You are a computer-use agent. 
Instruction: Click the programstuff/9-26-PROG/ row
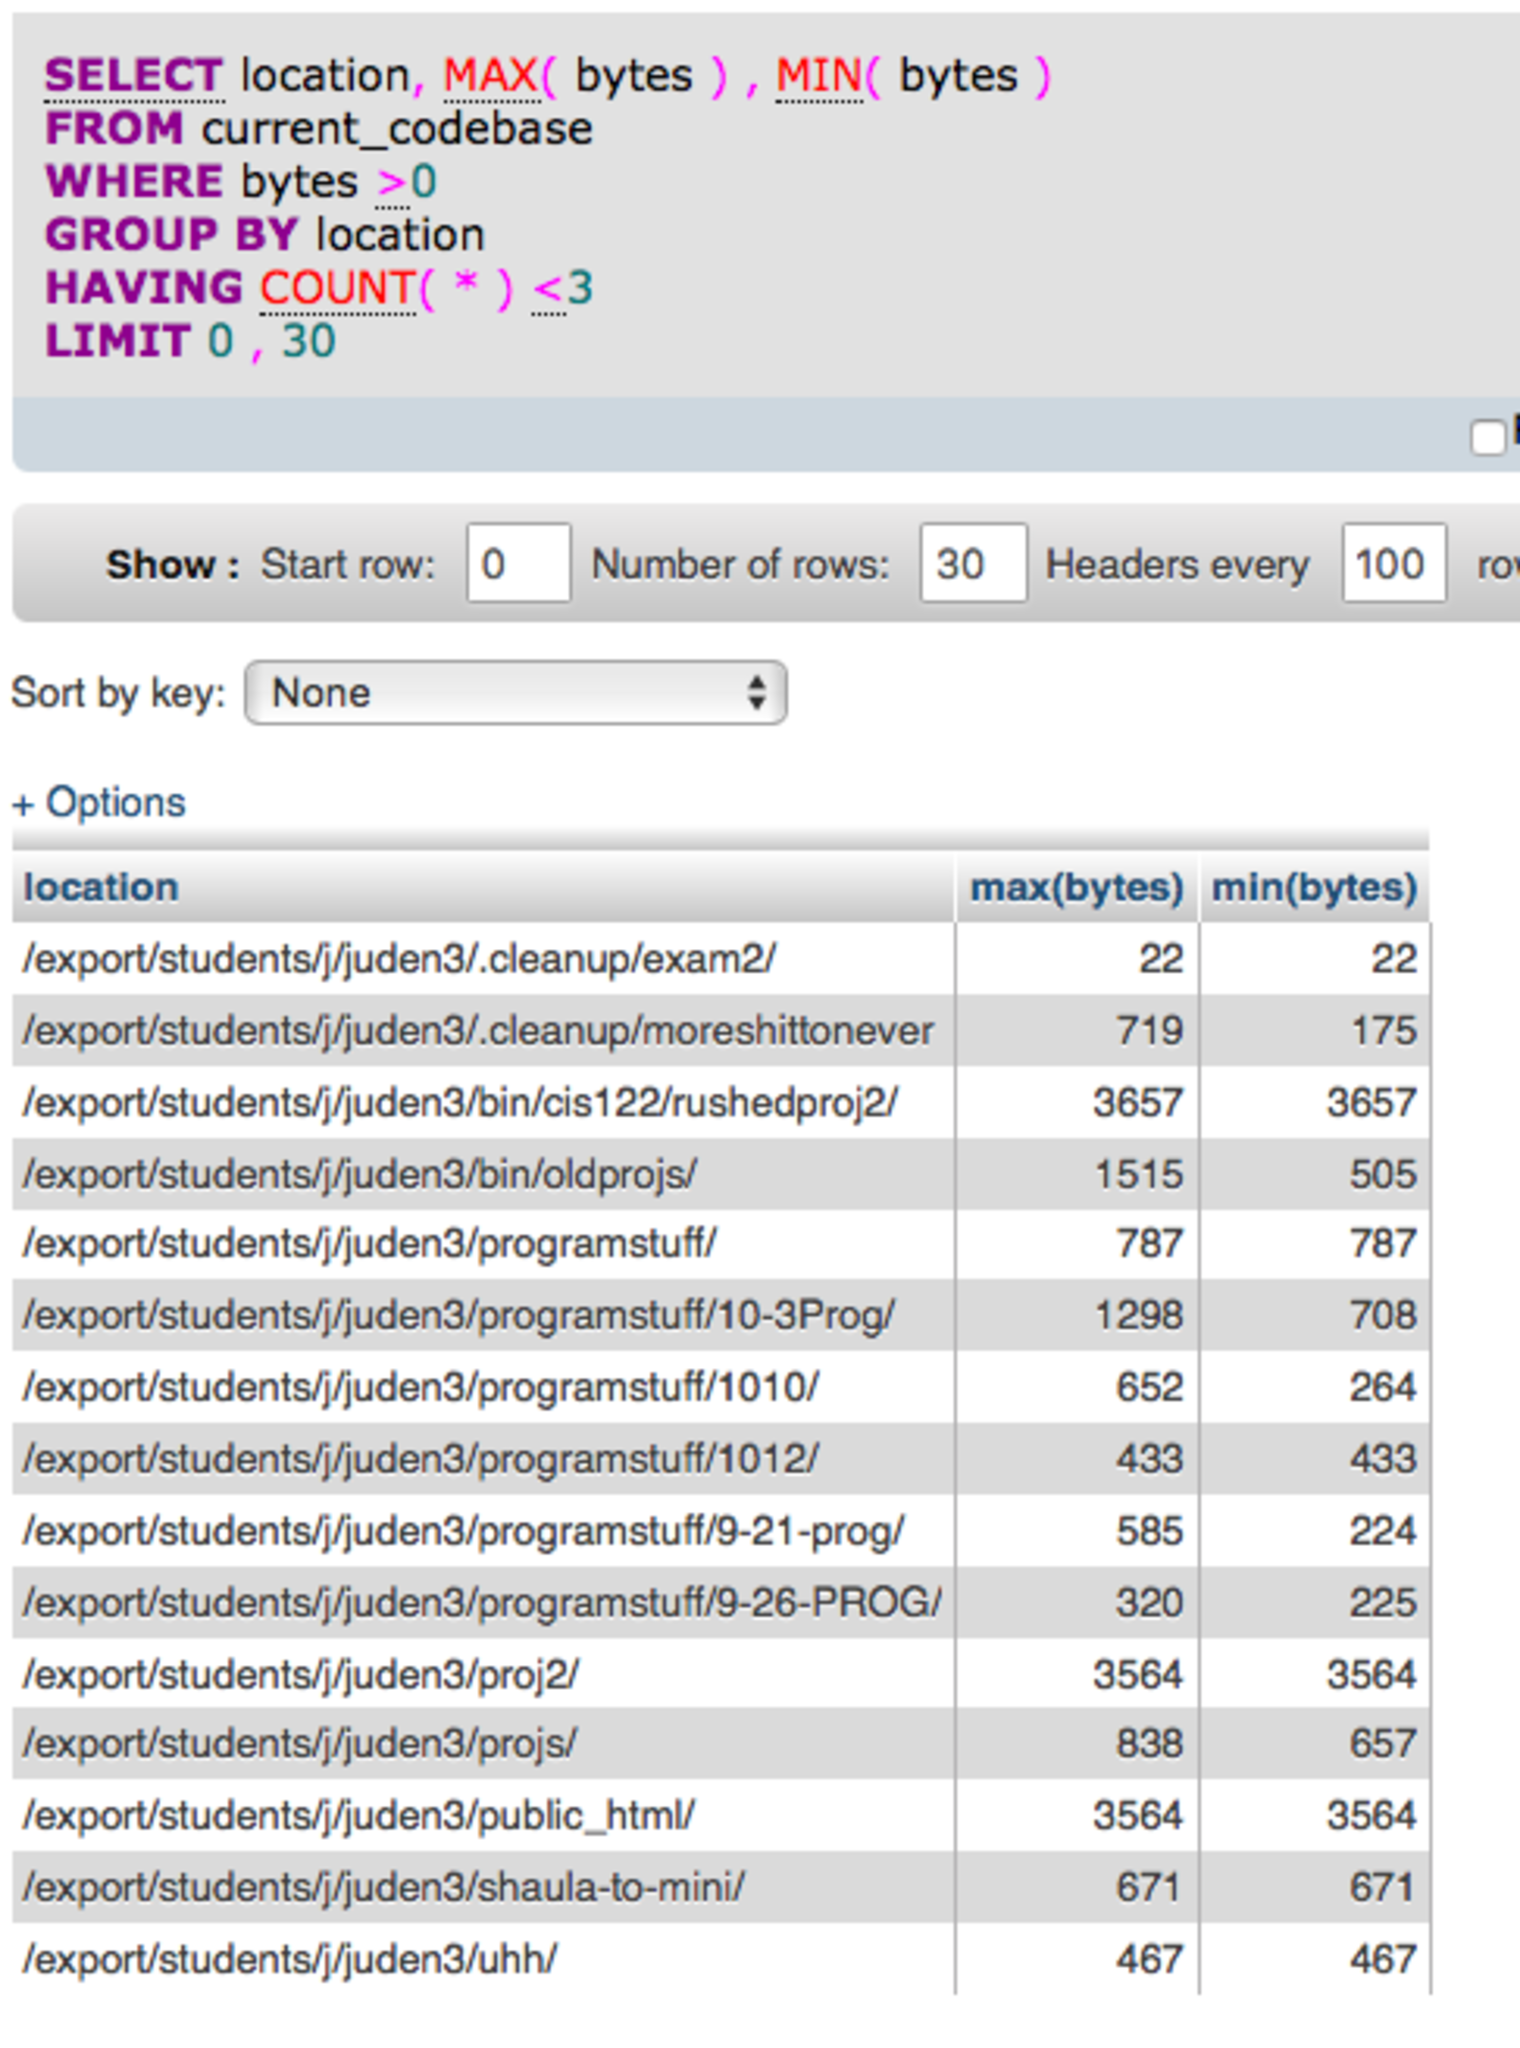click(482, 1602)
